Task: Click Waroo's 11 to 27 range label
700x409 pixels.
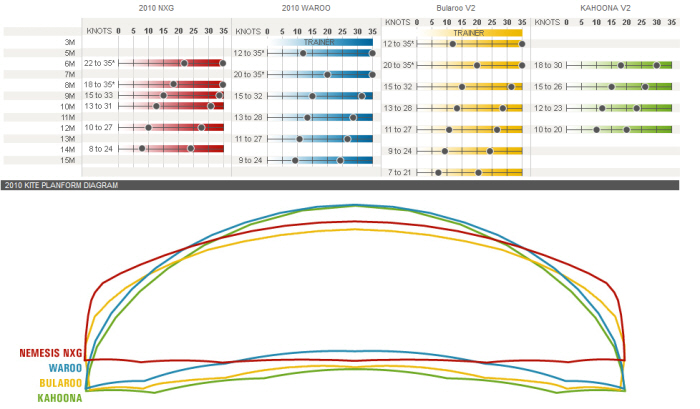Action: click(248, 138)
